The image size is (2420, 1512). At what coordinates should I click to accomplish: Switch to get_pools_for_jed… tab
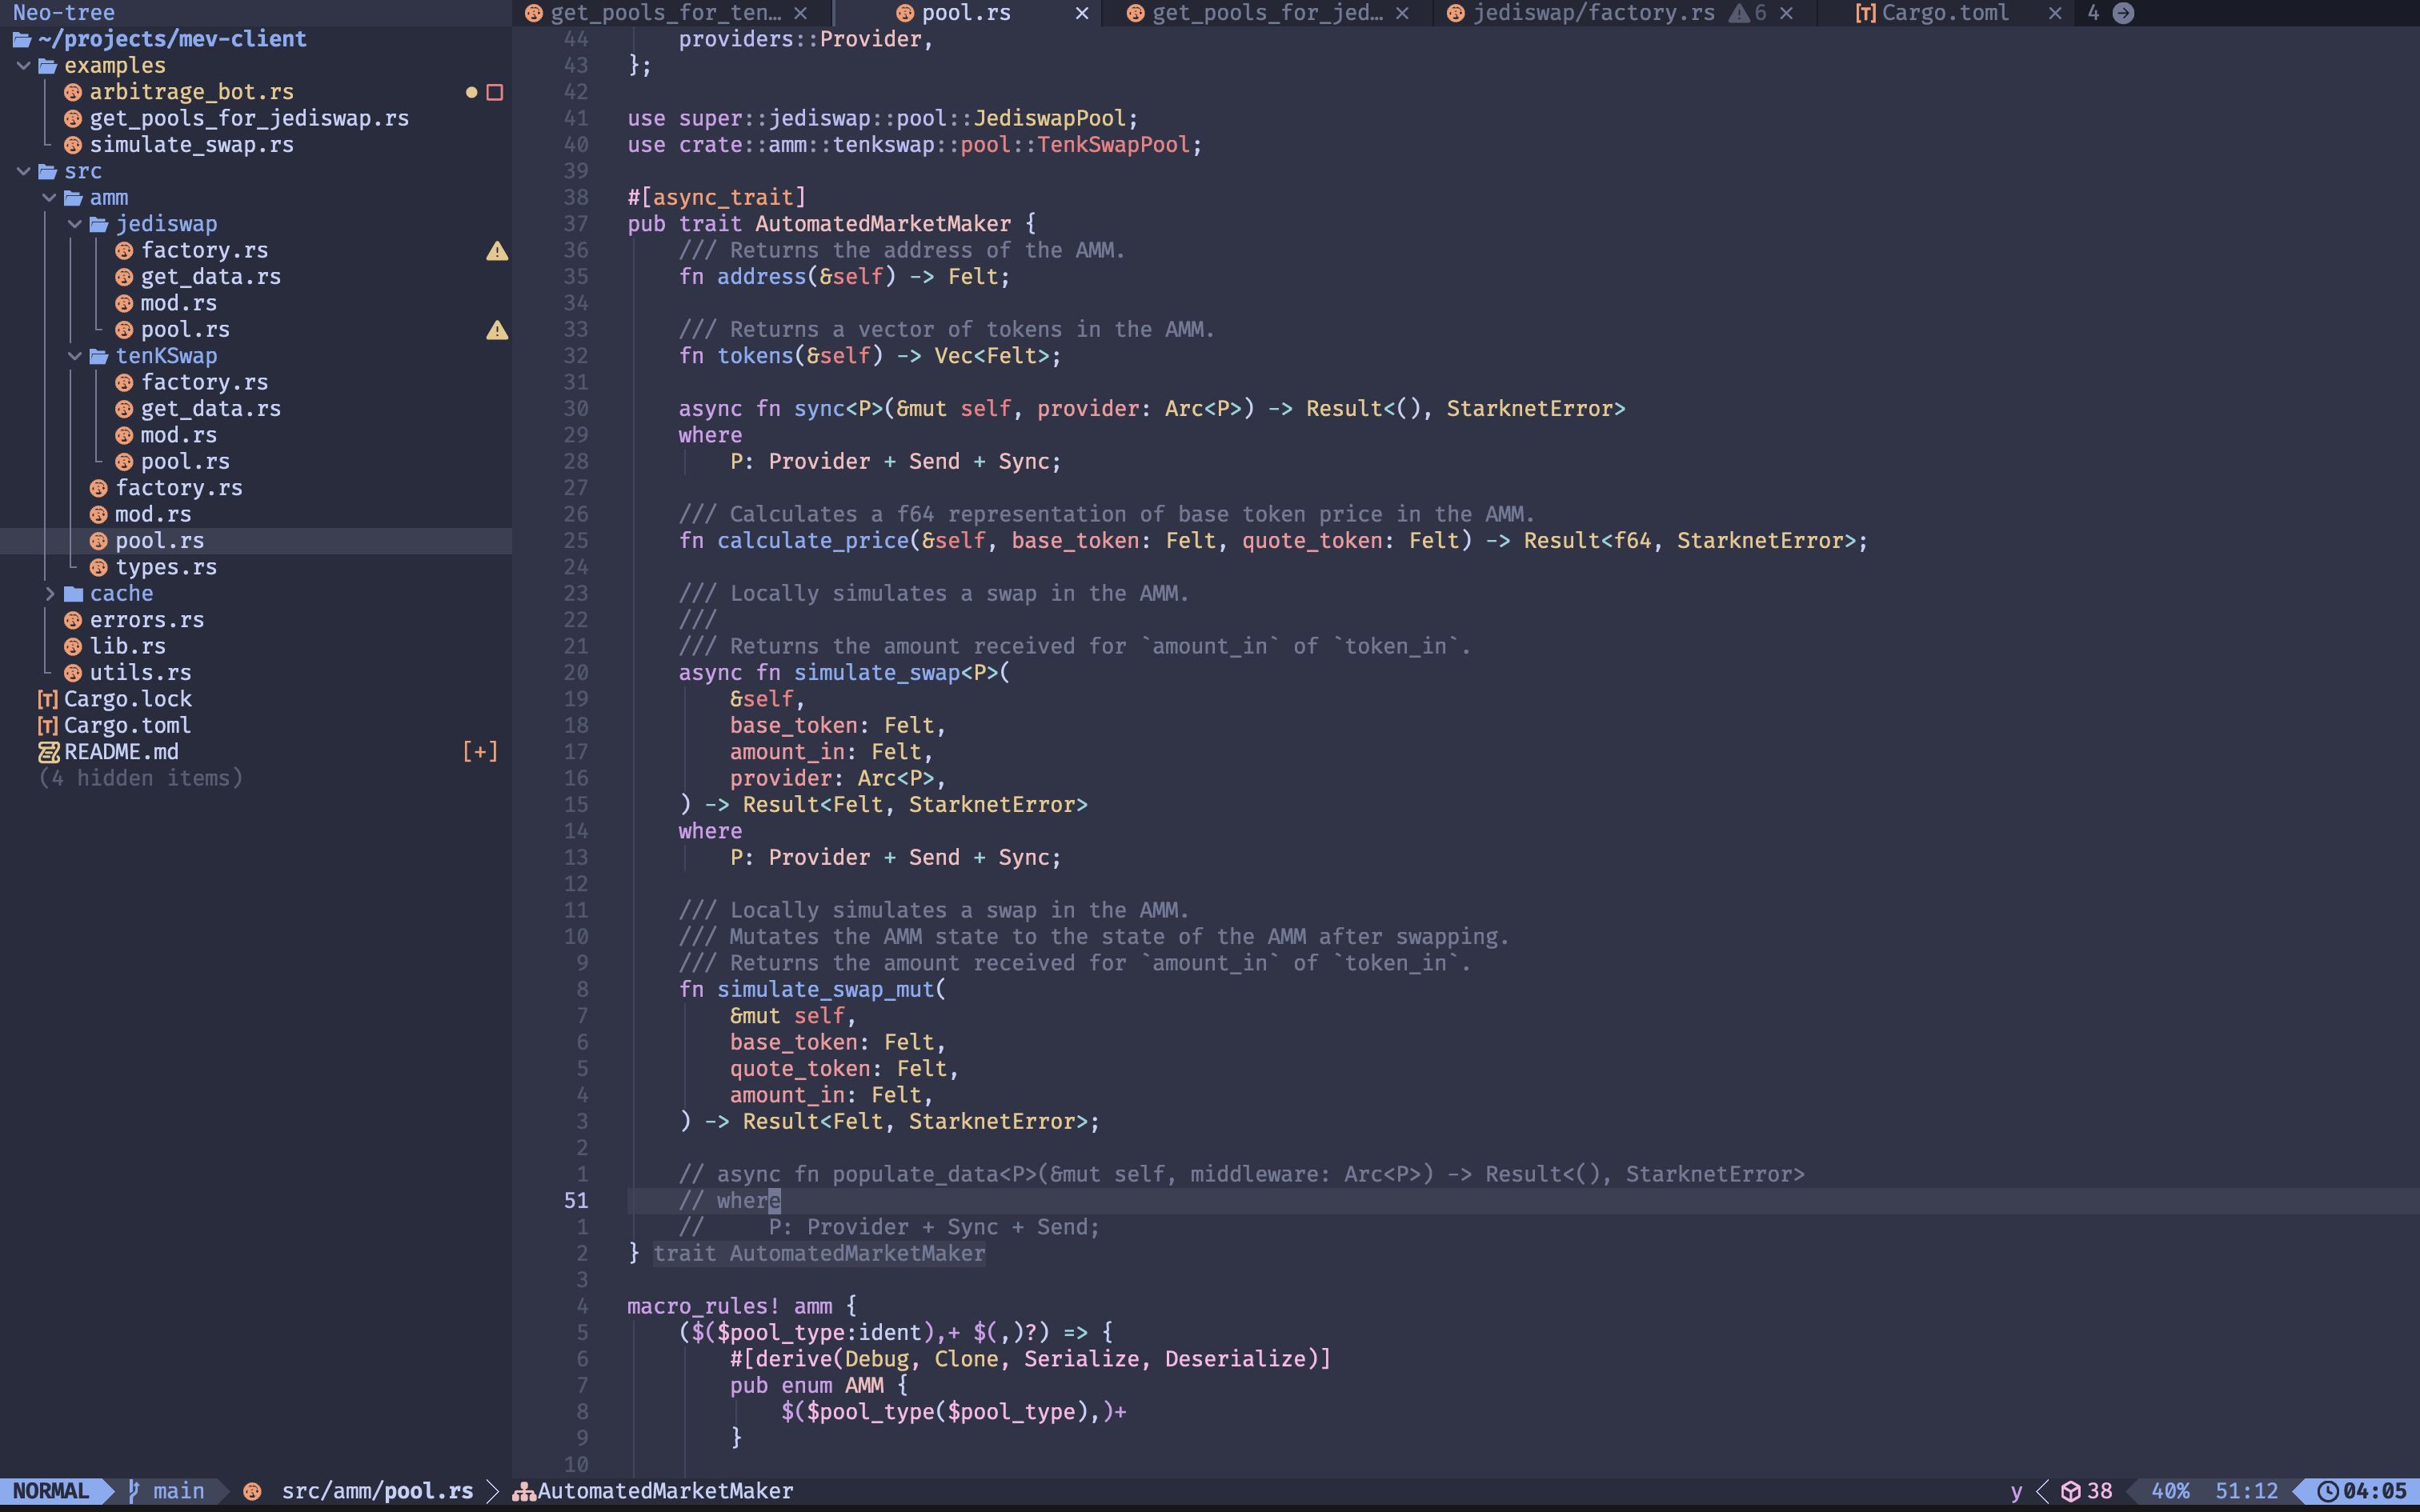[x=1268, y=13]
